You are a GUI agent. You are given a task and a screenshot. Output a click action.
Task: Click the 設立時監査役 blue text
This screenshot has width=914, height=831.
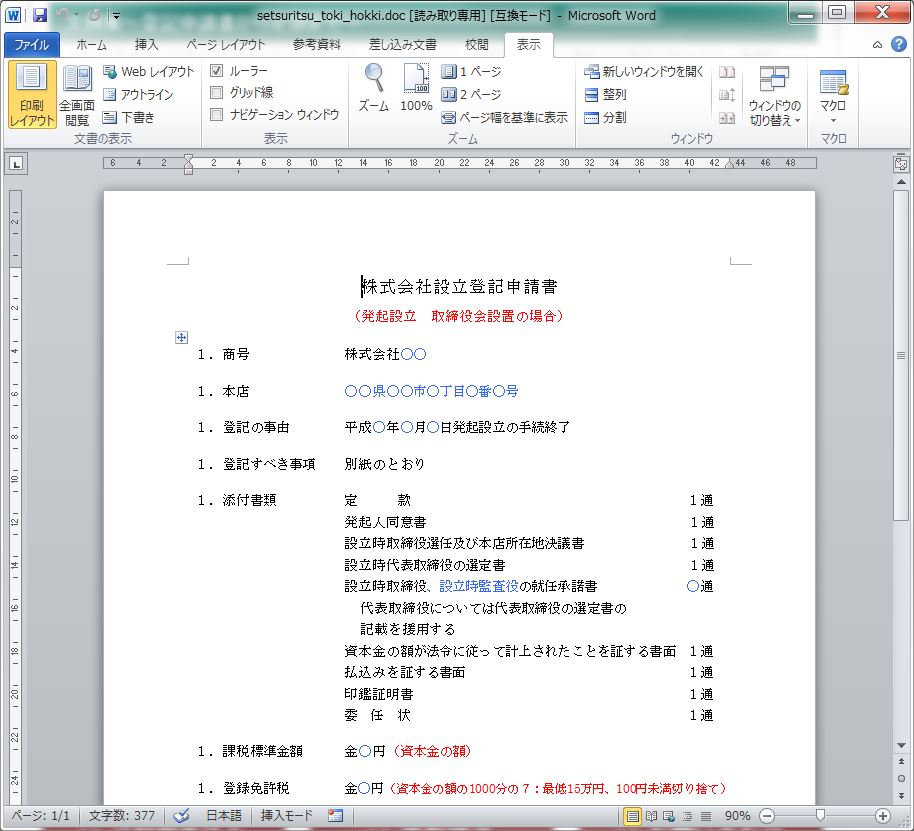coord(479,586)
